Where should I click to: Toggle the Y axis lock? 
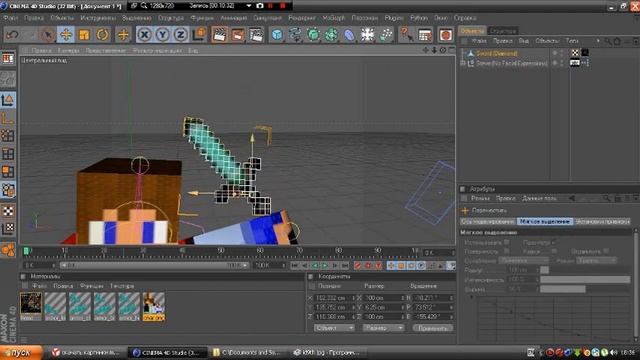(x=162, y=35)
